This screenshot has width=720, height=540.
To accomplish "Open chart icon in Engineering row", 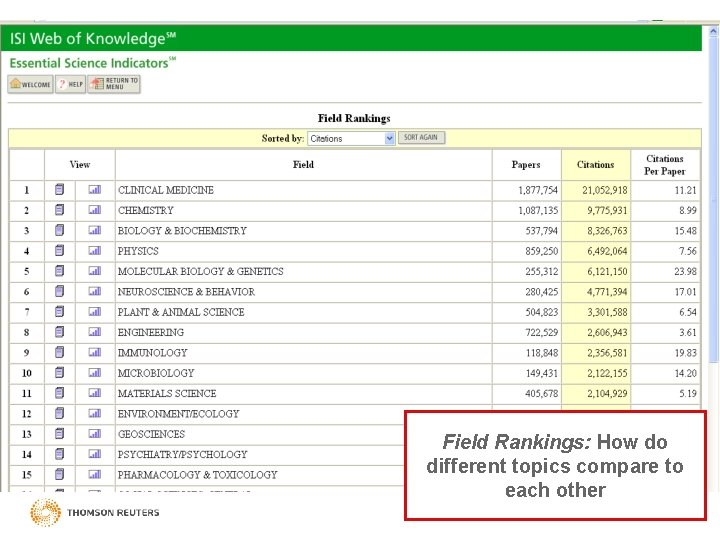I will click(95, 332).
